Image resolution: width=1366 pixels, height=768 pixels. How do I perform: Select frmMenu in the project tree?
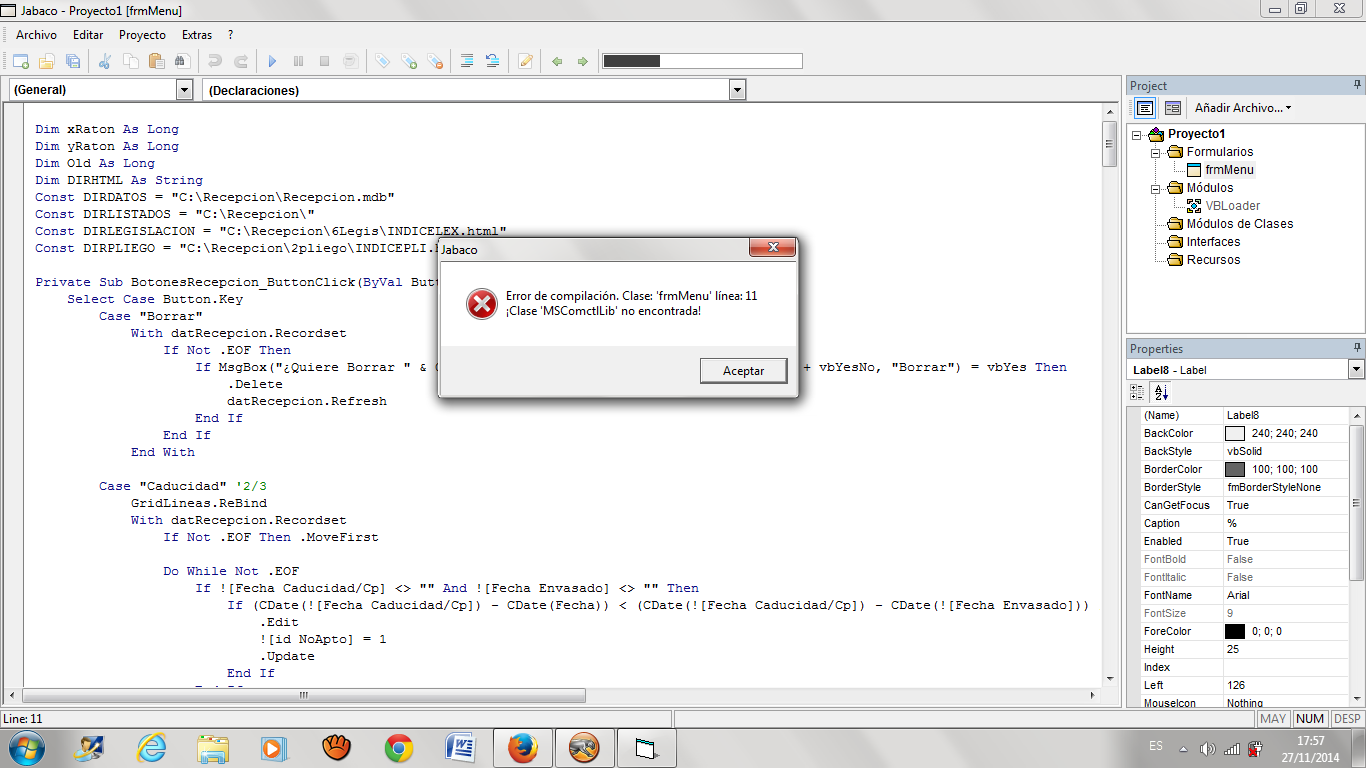[x=1229, y=170]
